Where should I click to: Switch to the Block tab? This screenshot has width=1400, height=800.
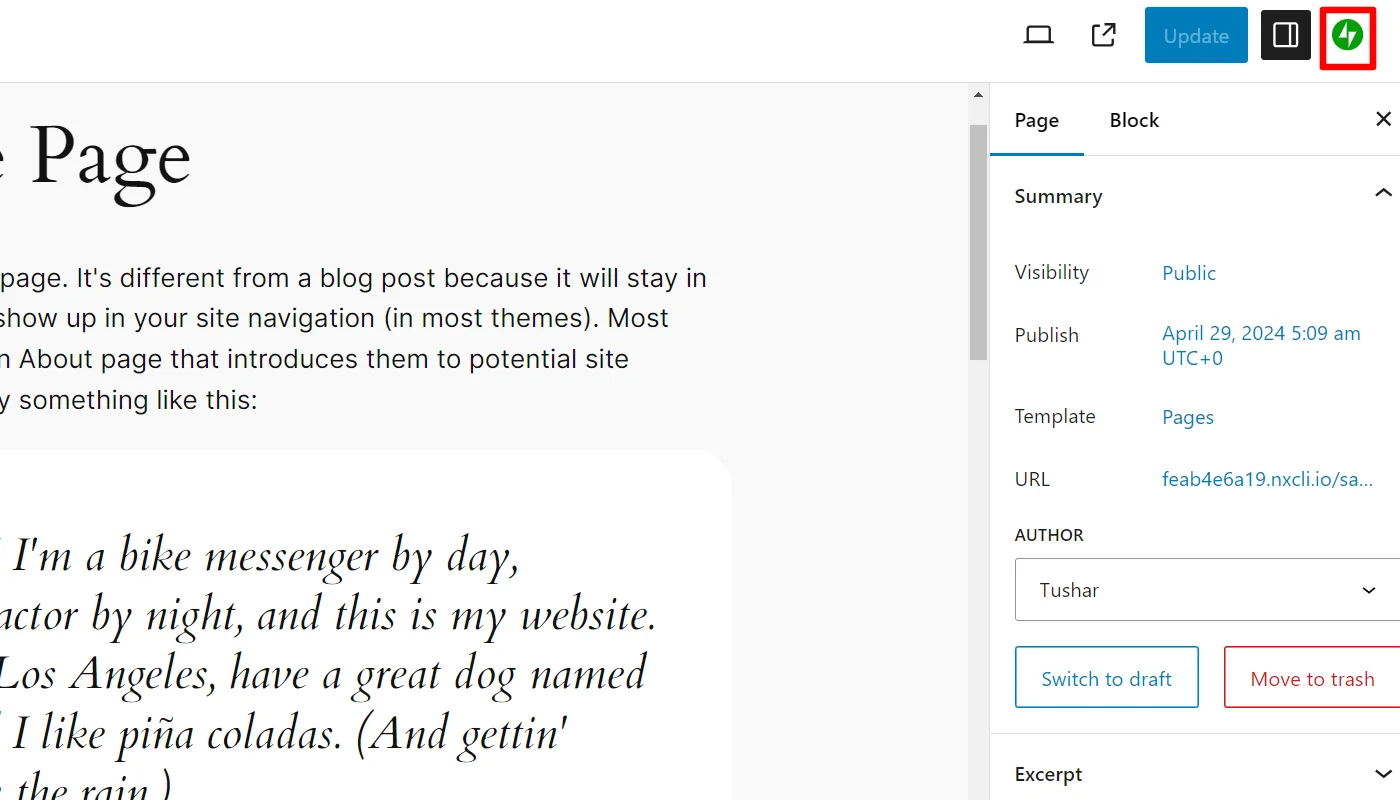(x=1134, y=120)
